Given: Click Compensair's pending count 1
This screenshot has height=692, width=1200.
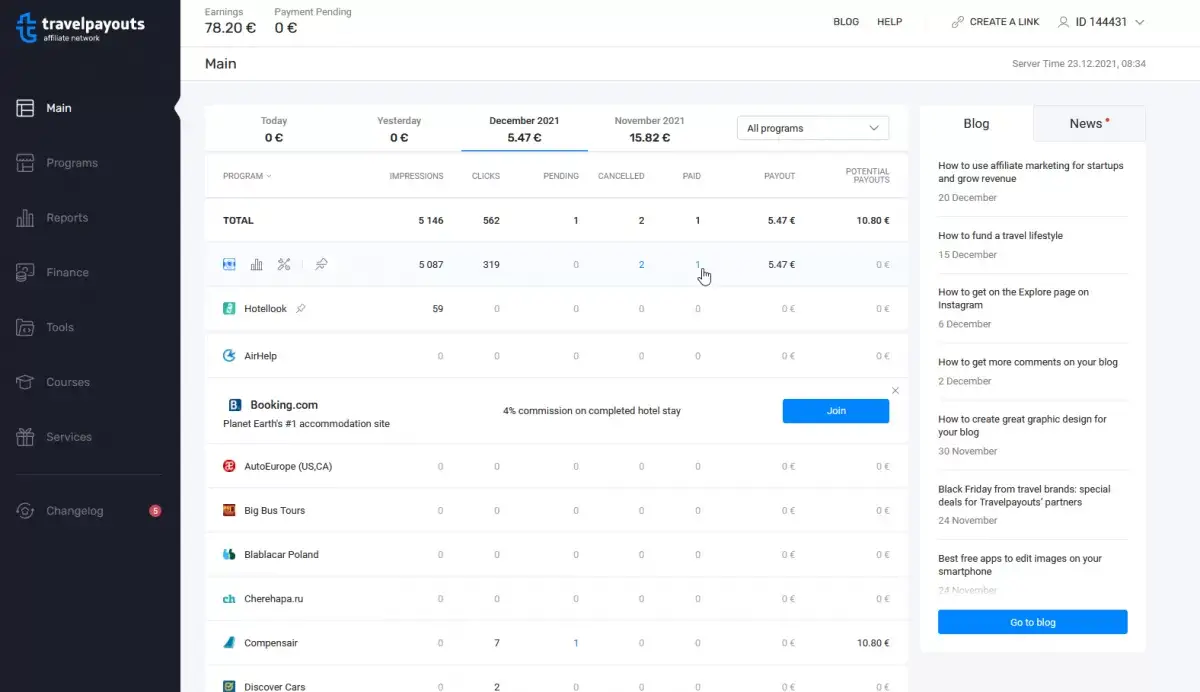Looking at the screenshot, I should point(576,643).
